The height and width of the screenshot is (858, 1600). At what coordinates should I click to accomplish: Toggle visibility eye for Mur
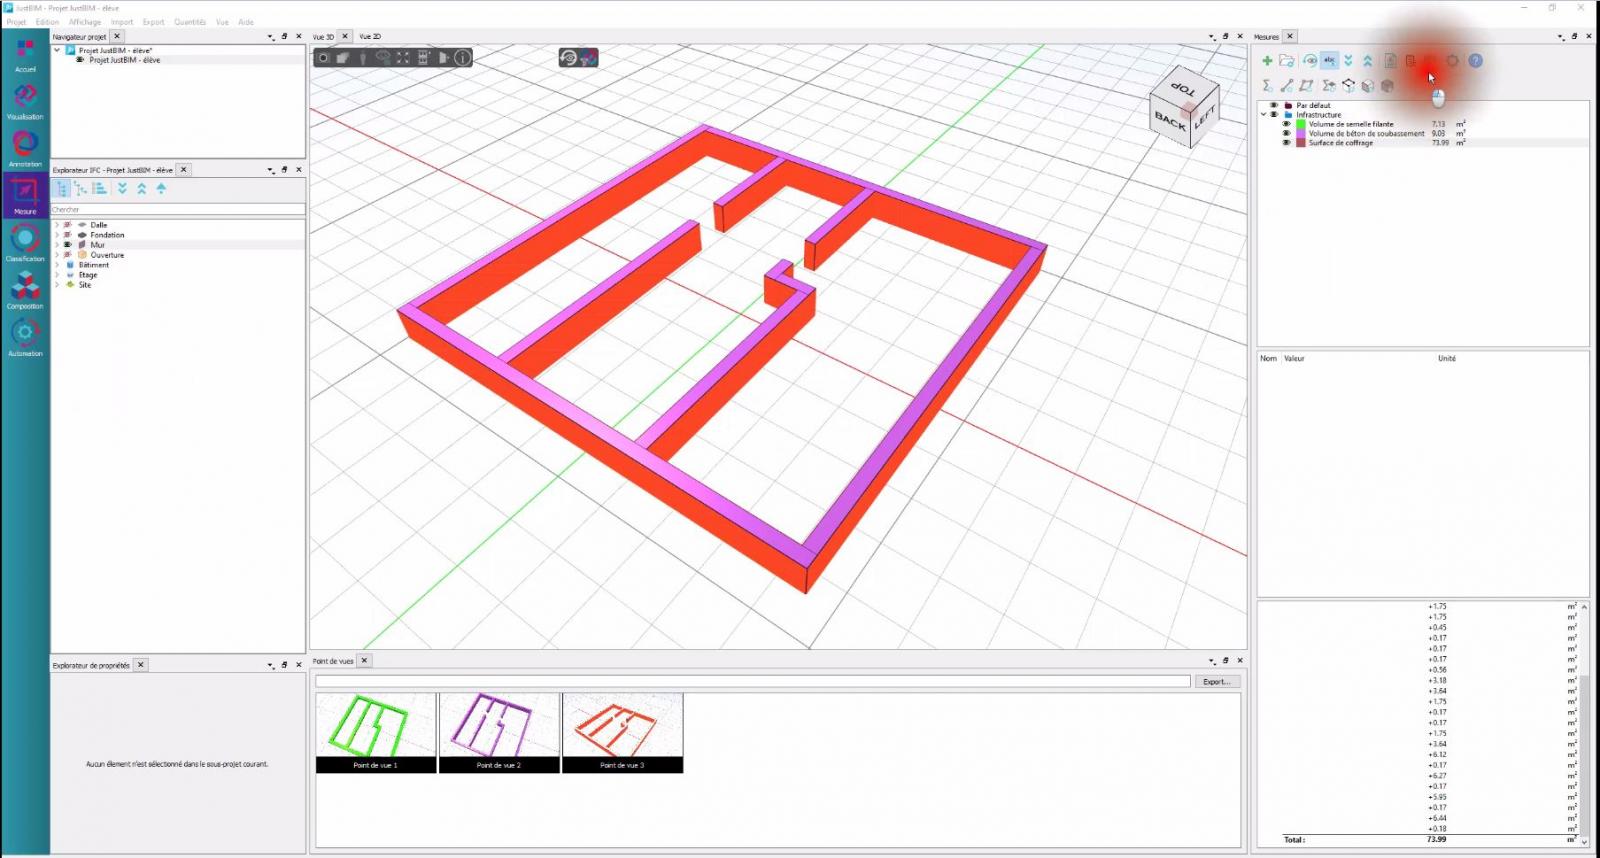68,245
